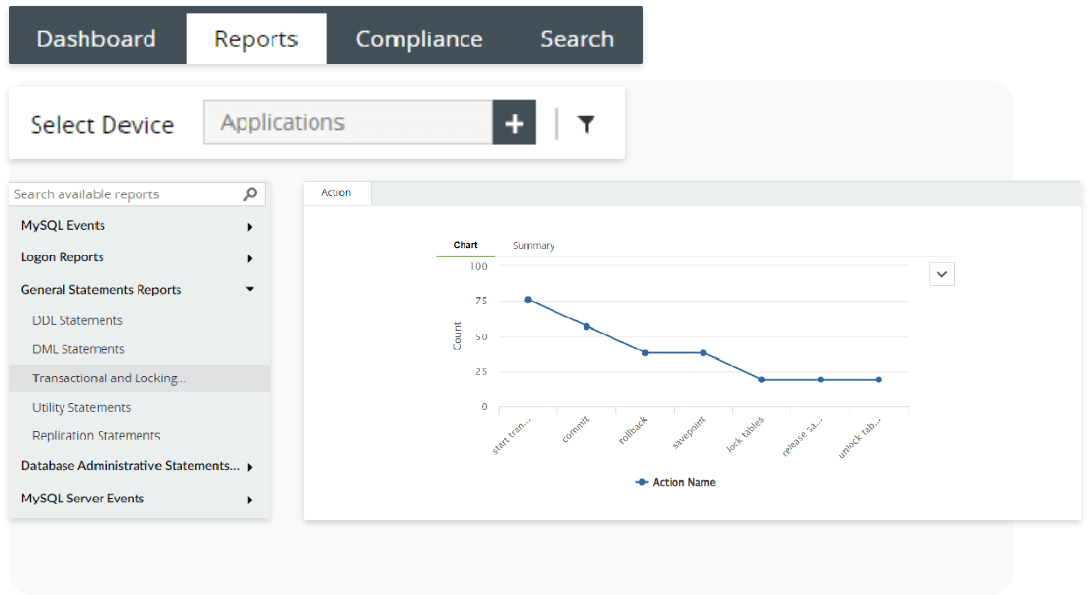Open the DML Statements report
The image size is (1090, 595).
(x=78, y=349)
